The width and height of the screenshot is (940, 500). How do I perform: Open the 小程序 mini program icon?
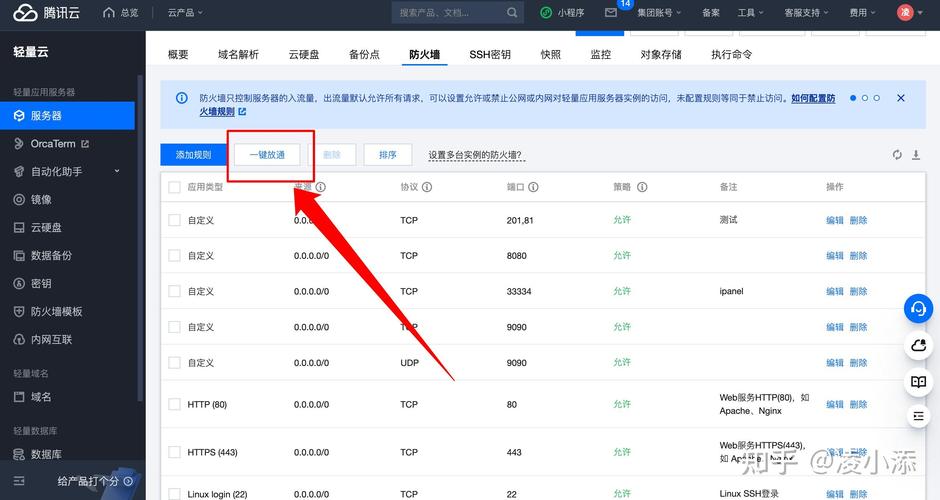pos(546,13)
